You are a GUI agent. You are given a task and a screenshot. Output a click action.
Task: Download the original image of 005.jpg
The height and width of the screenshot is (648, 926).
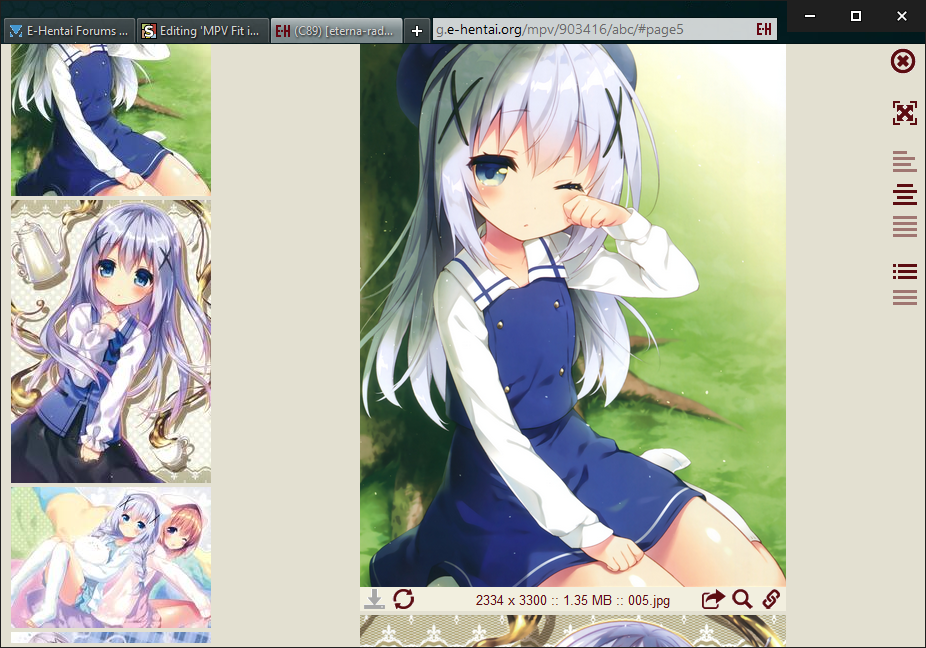[x=374, y=599]
